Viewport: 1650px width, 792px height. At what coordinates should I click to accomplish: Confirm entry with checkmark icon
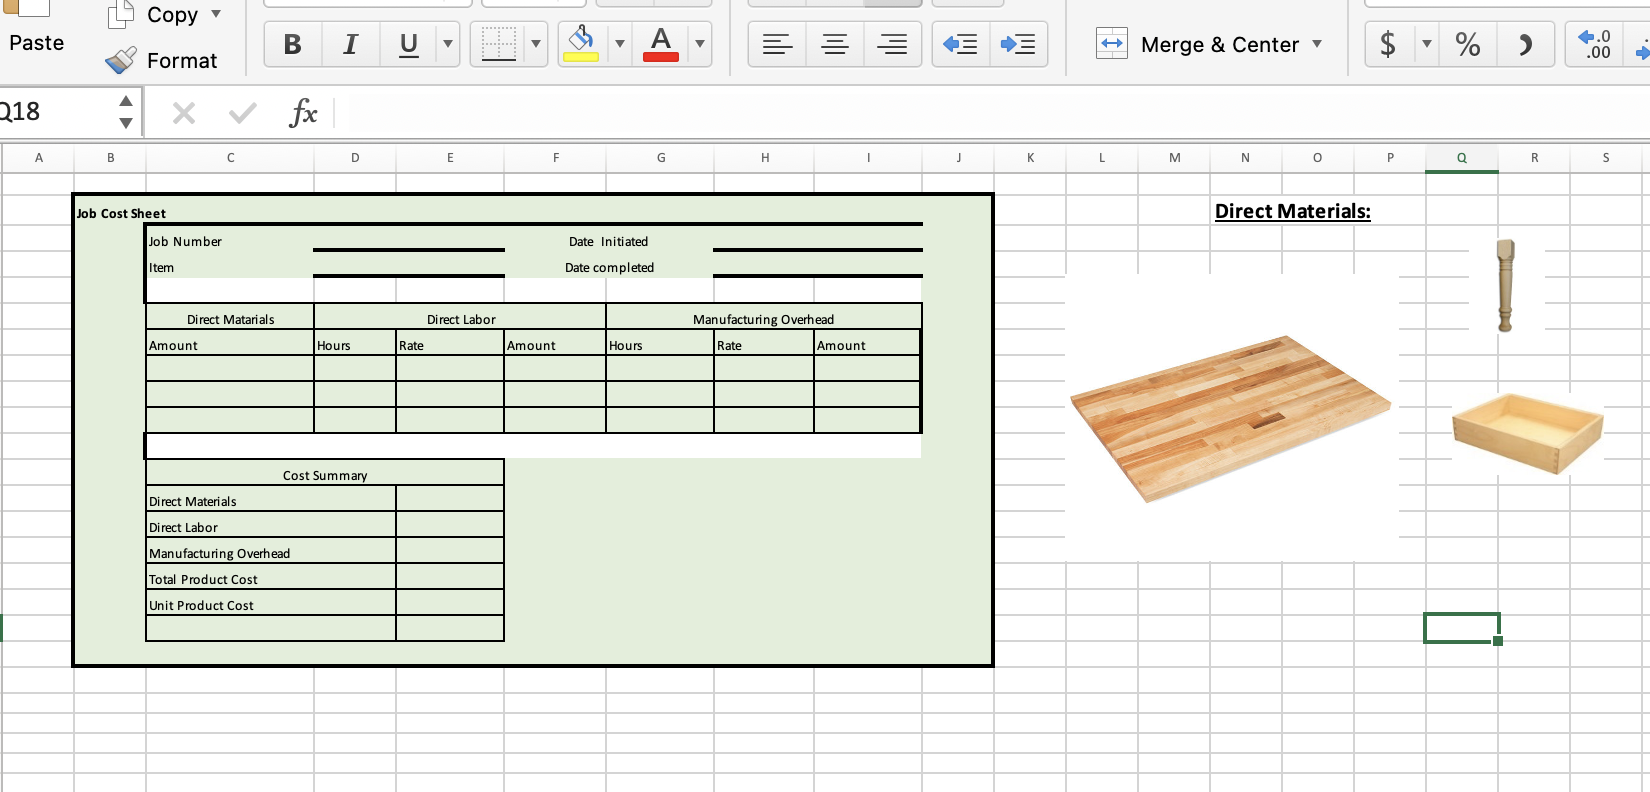242,113
